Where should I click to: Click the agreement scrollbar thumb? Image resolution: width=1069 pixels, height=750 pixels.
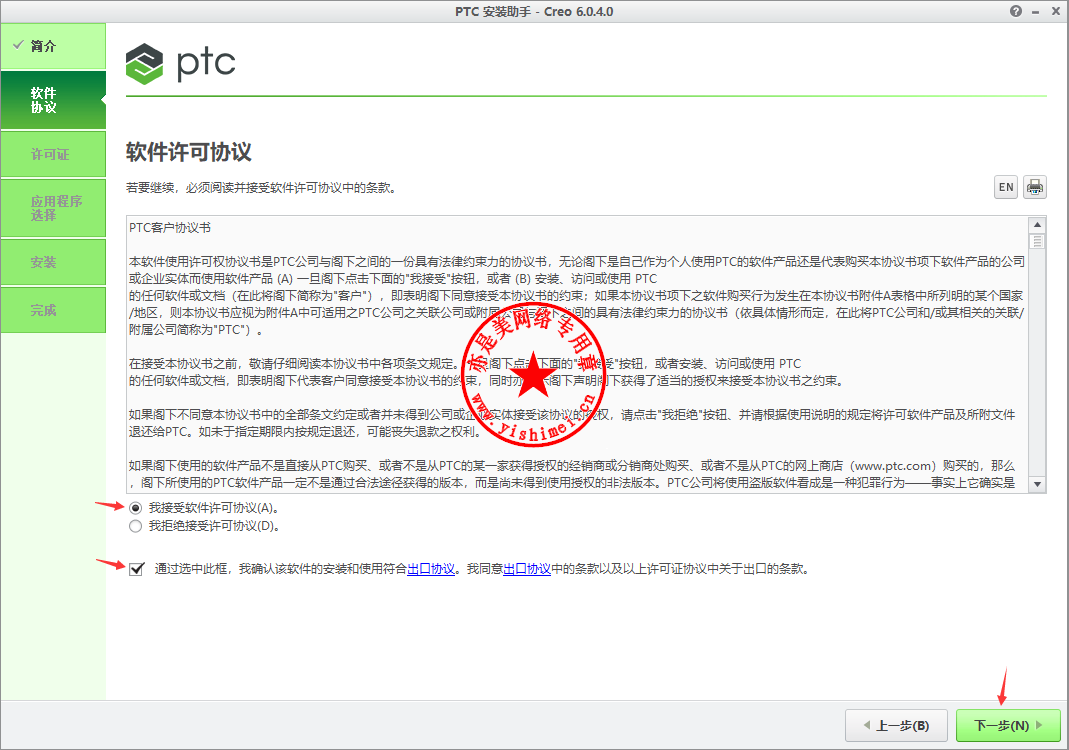pyautogui.click(x=1037, y=241)
